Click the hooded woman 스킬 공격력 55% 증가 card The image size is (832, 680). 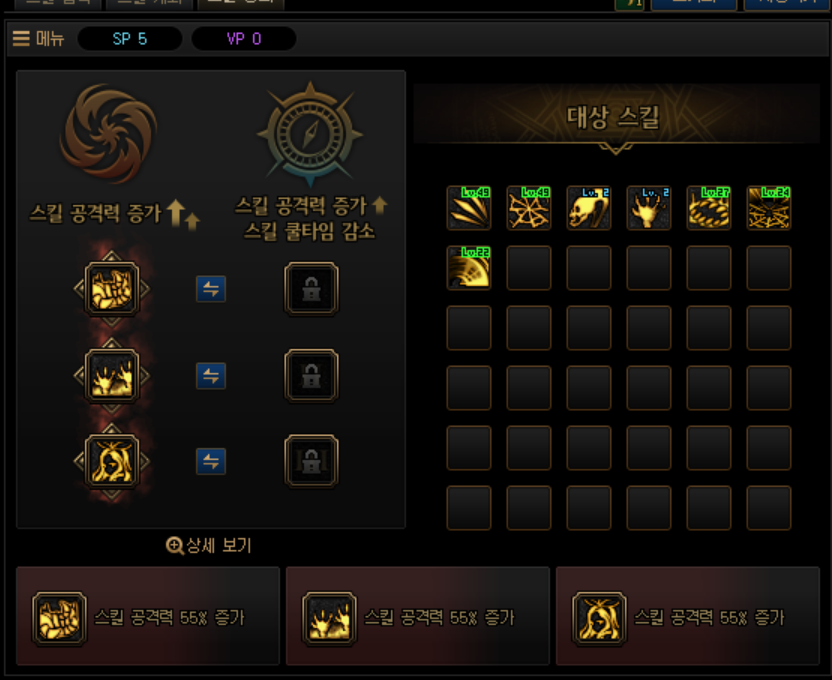(x=688, y=616)
